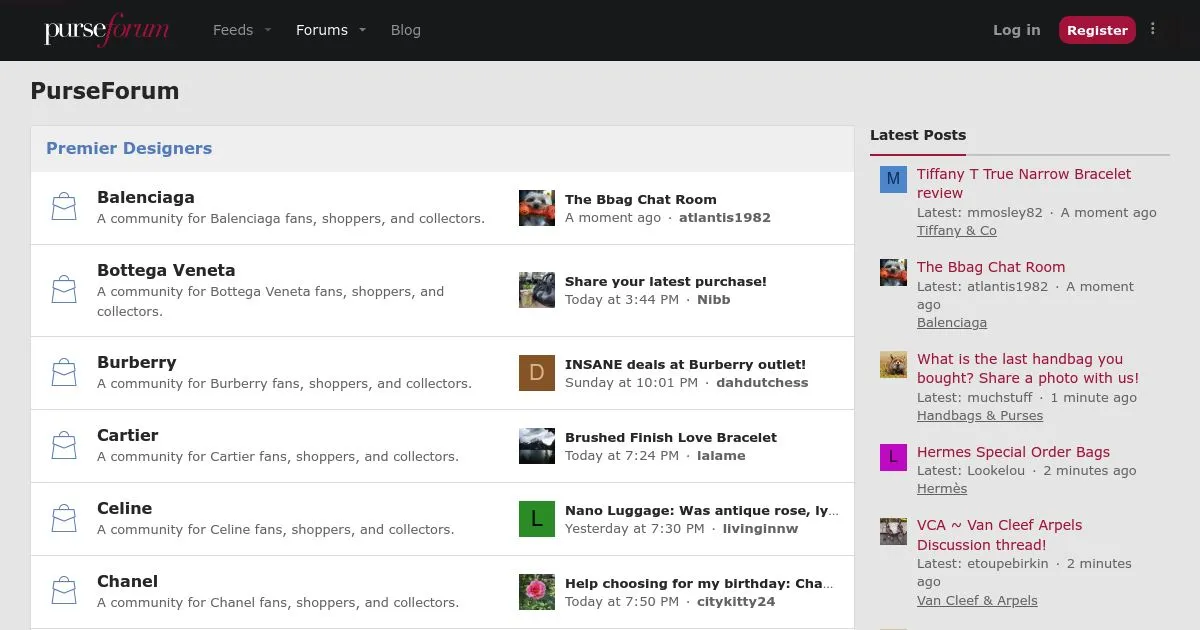This screenshot has height=630, width=1200.
Task: View lalame user profile
Action: click(x=720, y=455)
